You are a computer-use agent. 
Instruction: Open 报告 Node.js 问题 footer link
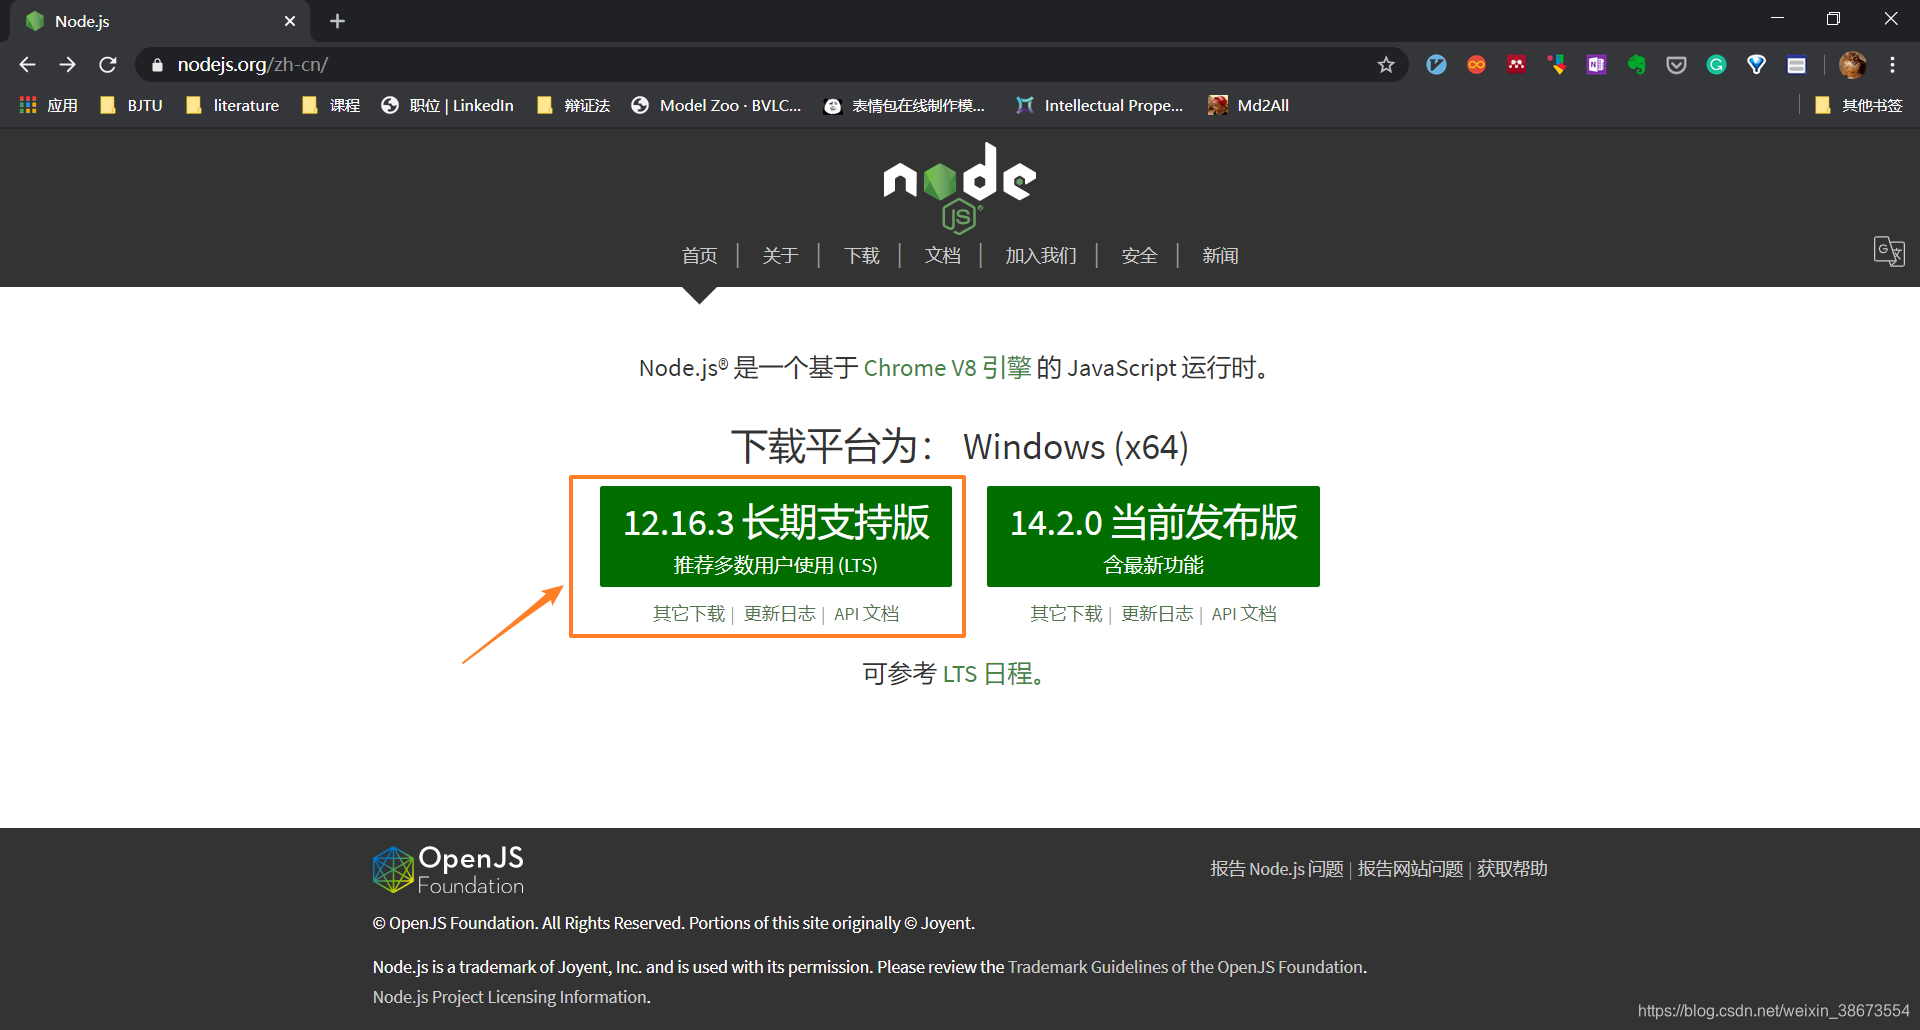[x=1277, y=869]
